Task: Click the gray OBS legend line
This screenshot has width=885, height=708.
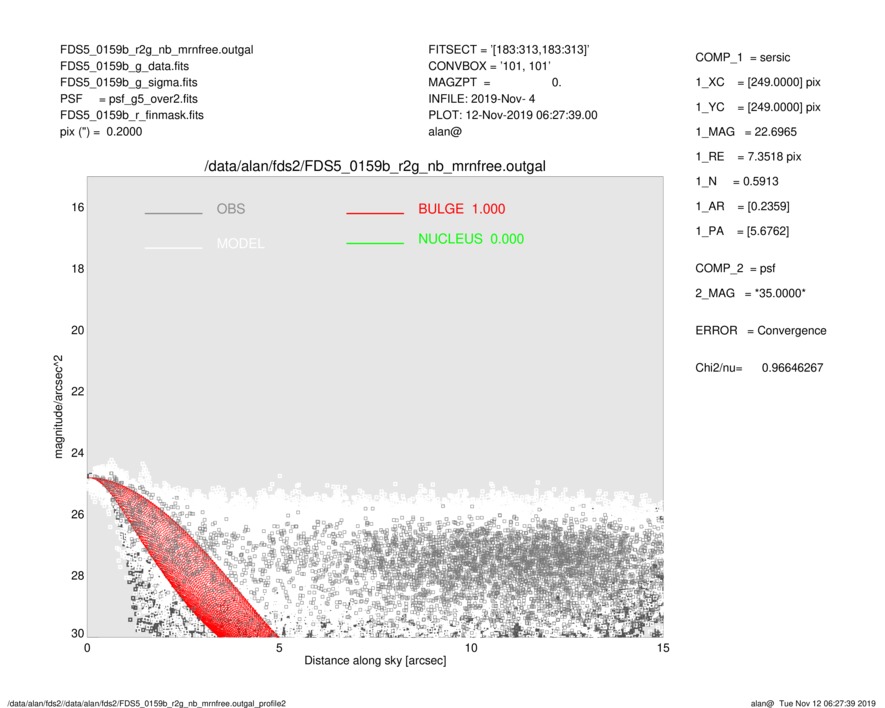Action: point(173,213)
